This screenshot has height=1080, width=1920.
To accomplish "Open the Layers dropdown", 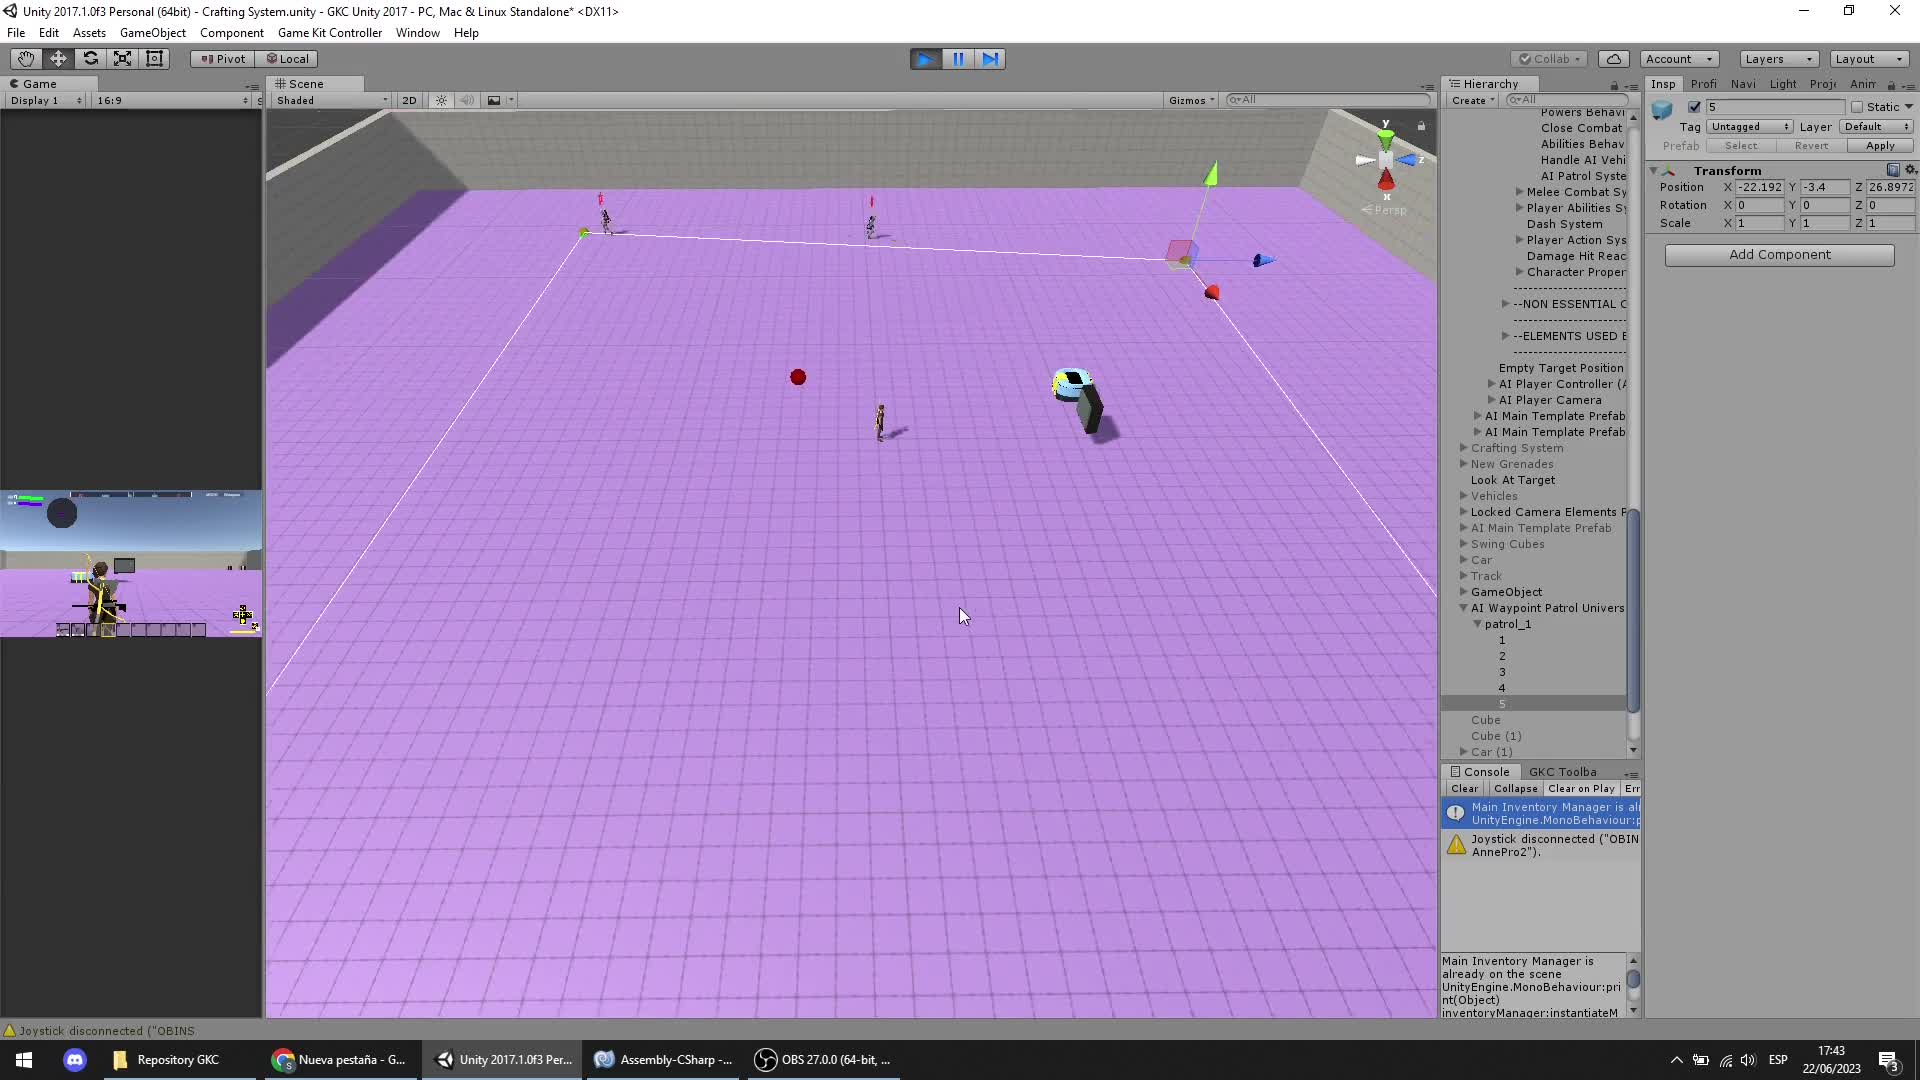I will [x=1778, y=59].
